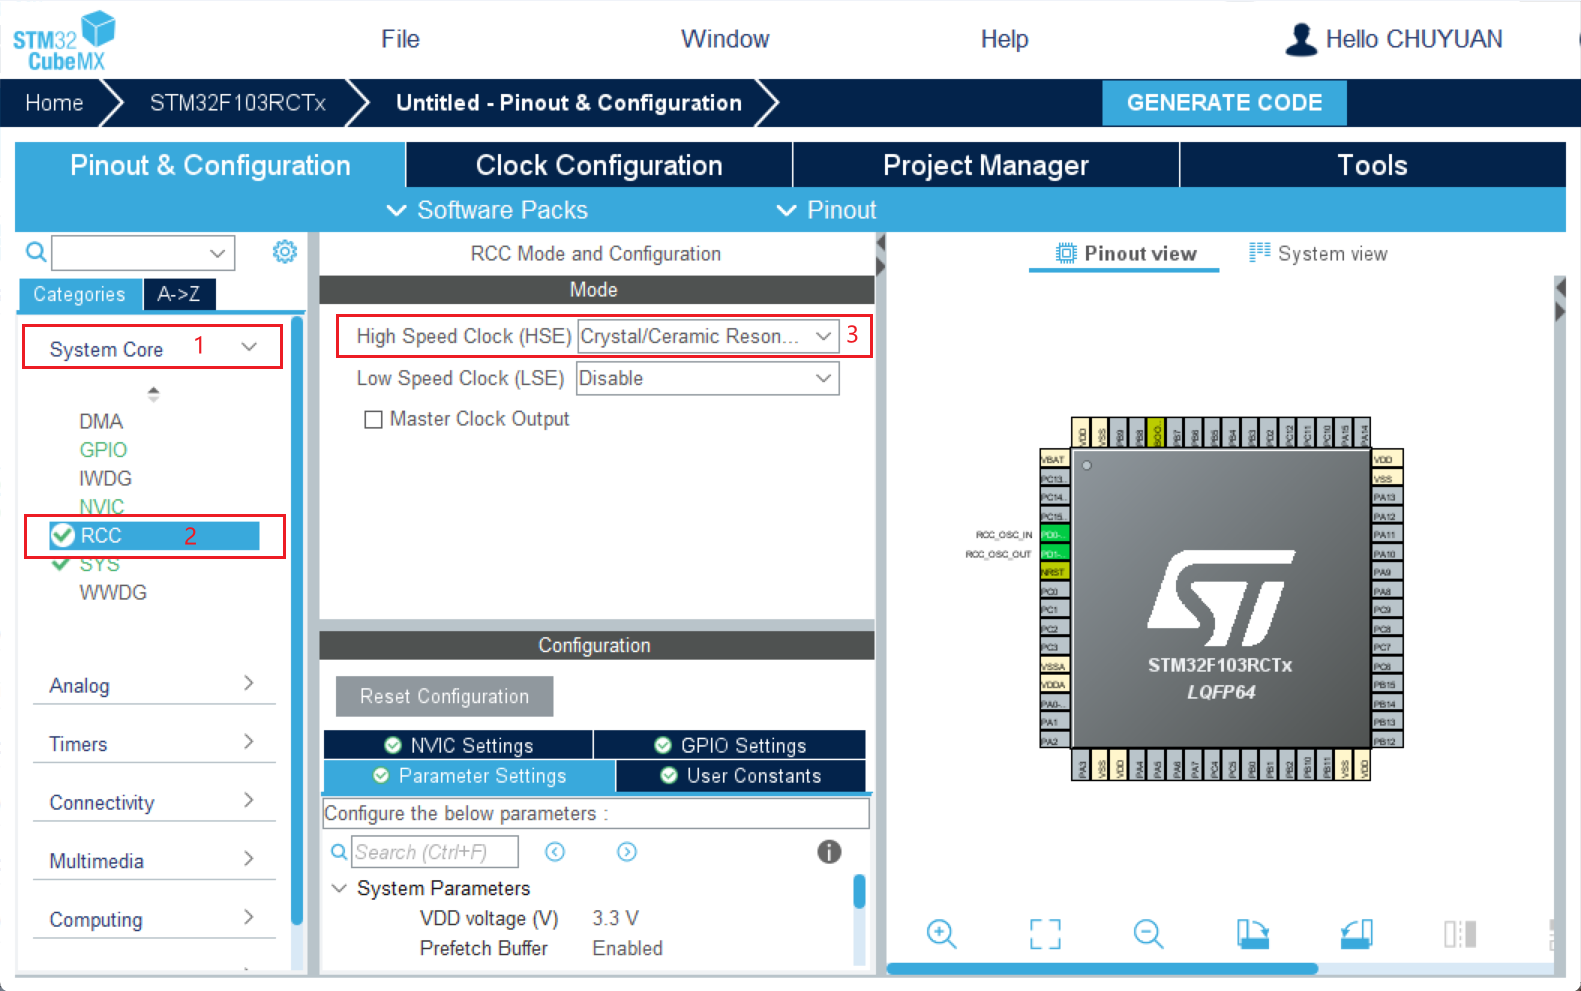
Task: Select GPIO in System Core list
Action: point(103,450)
